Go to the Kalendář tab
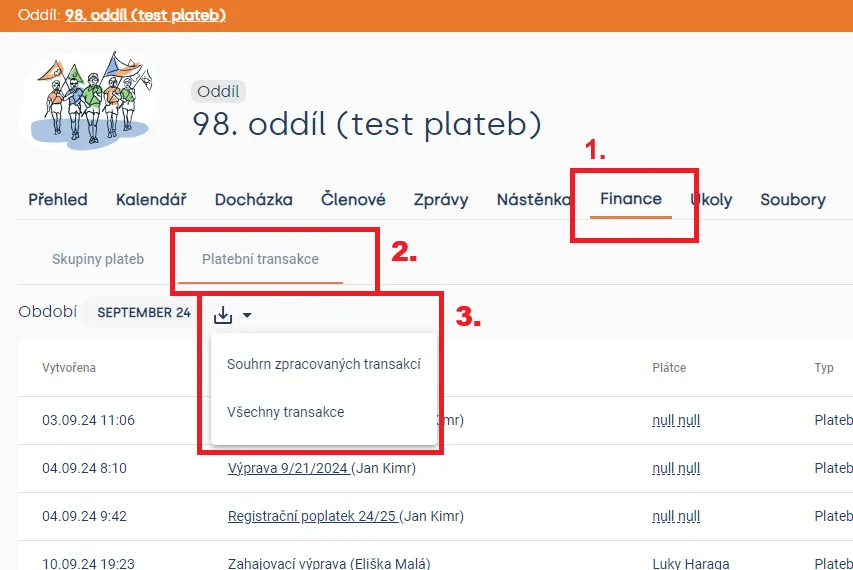853x570 pixels. pos(151,200)
